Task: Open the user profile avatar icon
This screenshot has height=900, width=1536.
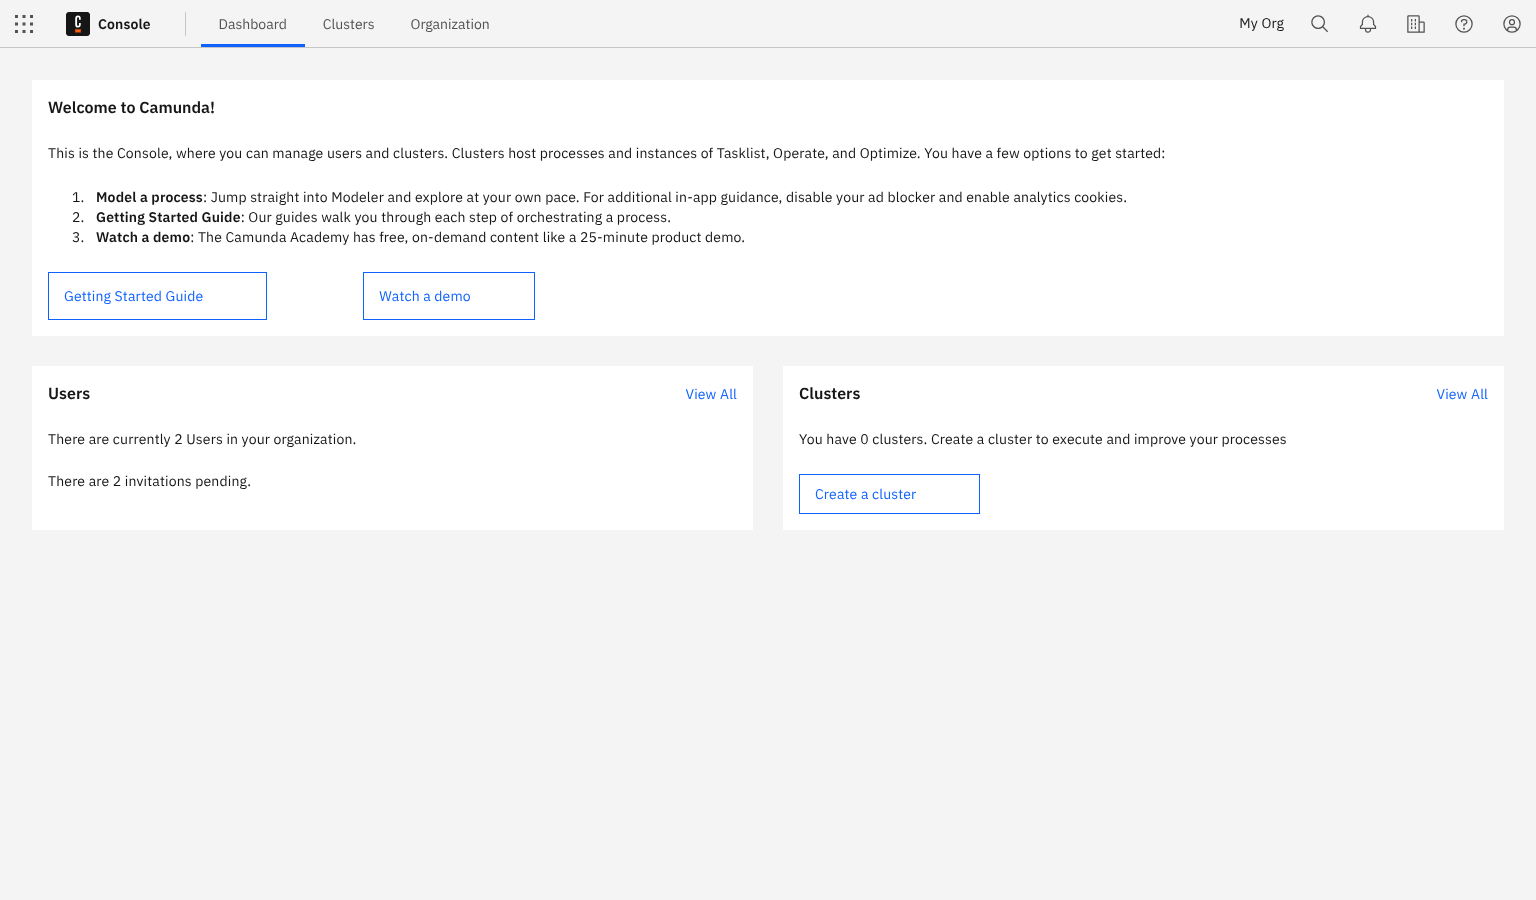Action: pos(1511,24)
